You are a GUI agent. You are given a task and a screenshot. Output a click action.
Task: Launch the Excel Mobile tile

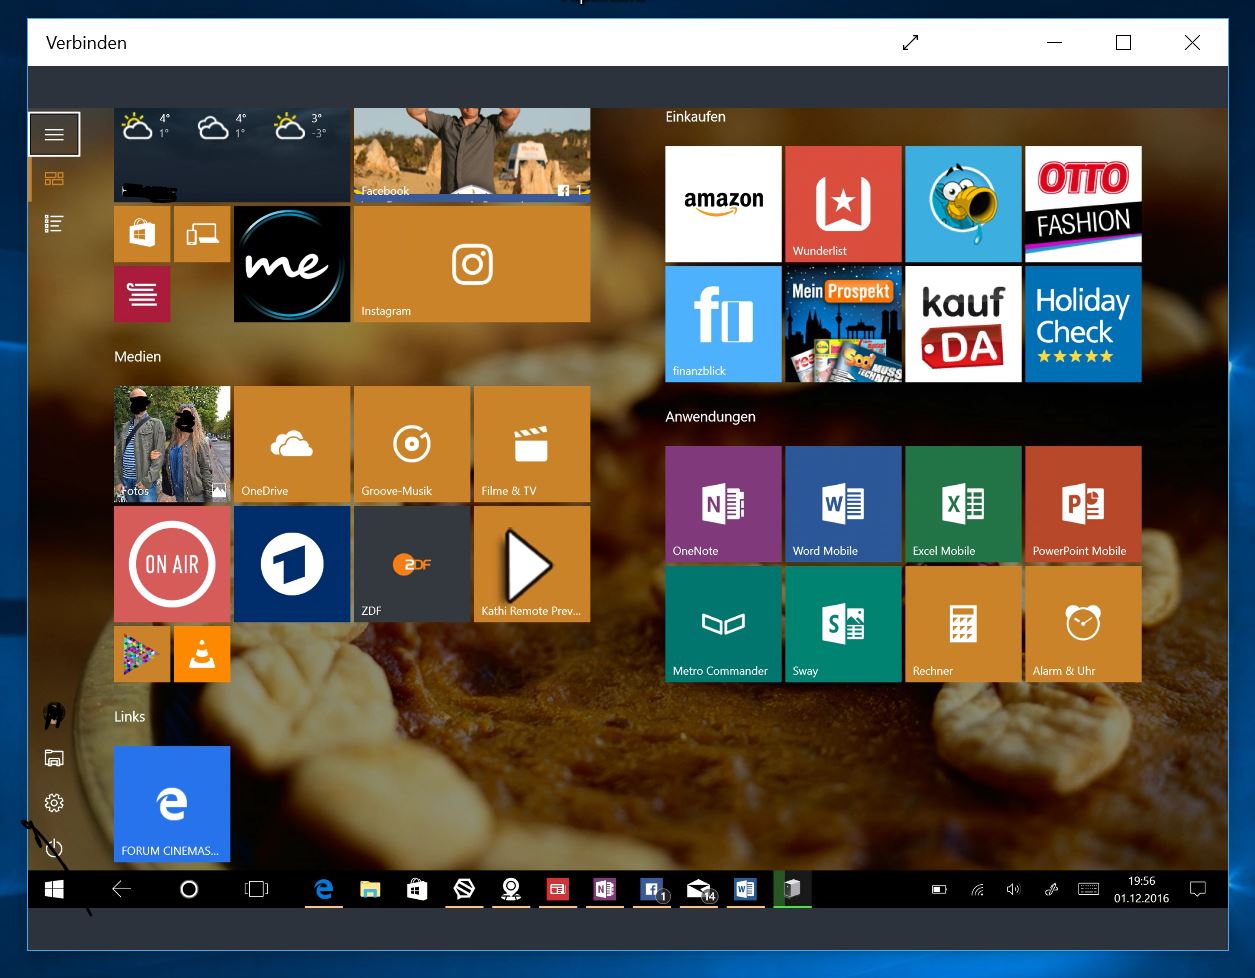(963, 504)
